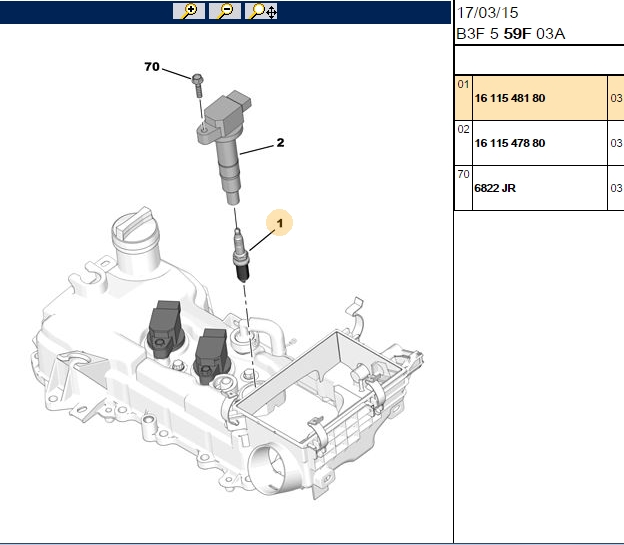This screenshot has width=624, height=545.
Task: Select part number 6822 JR
Action: 495,188
